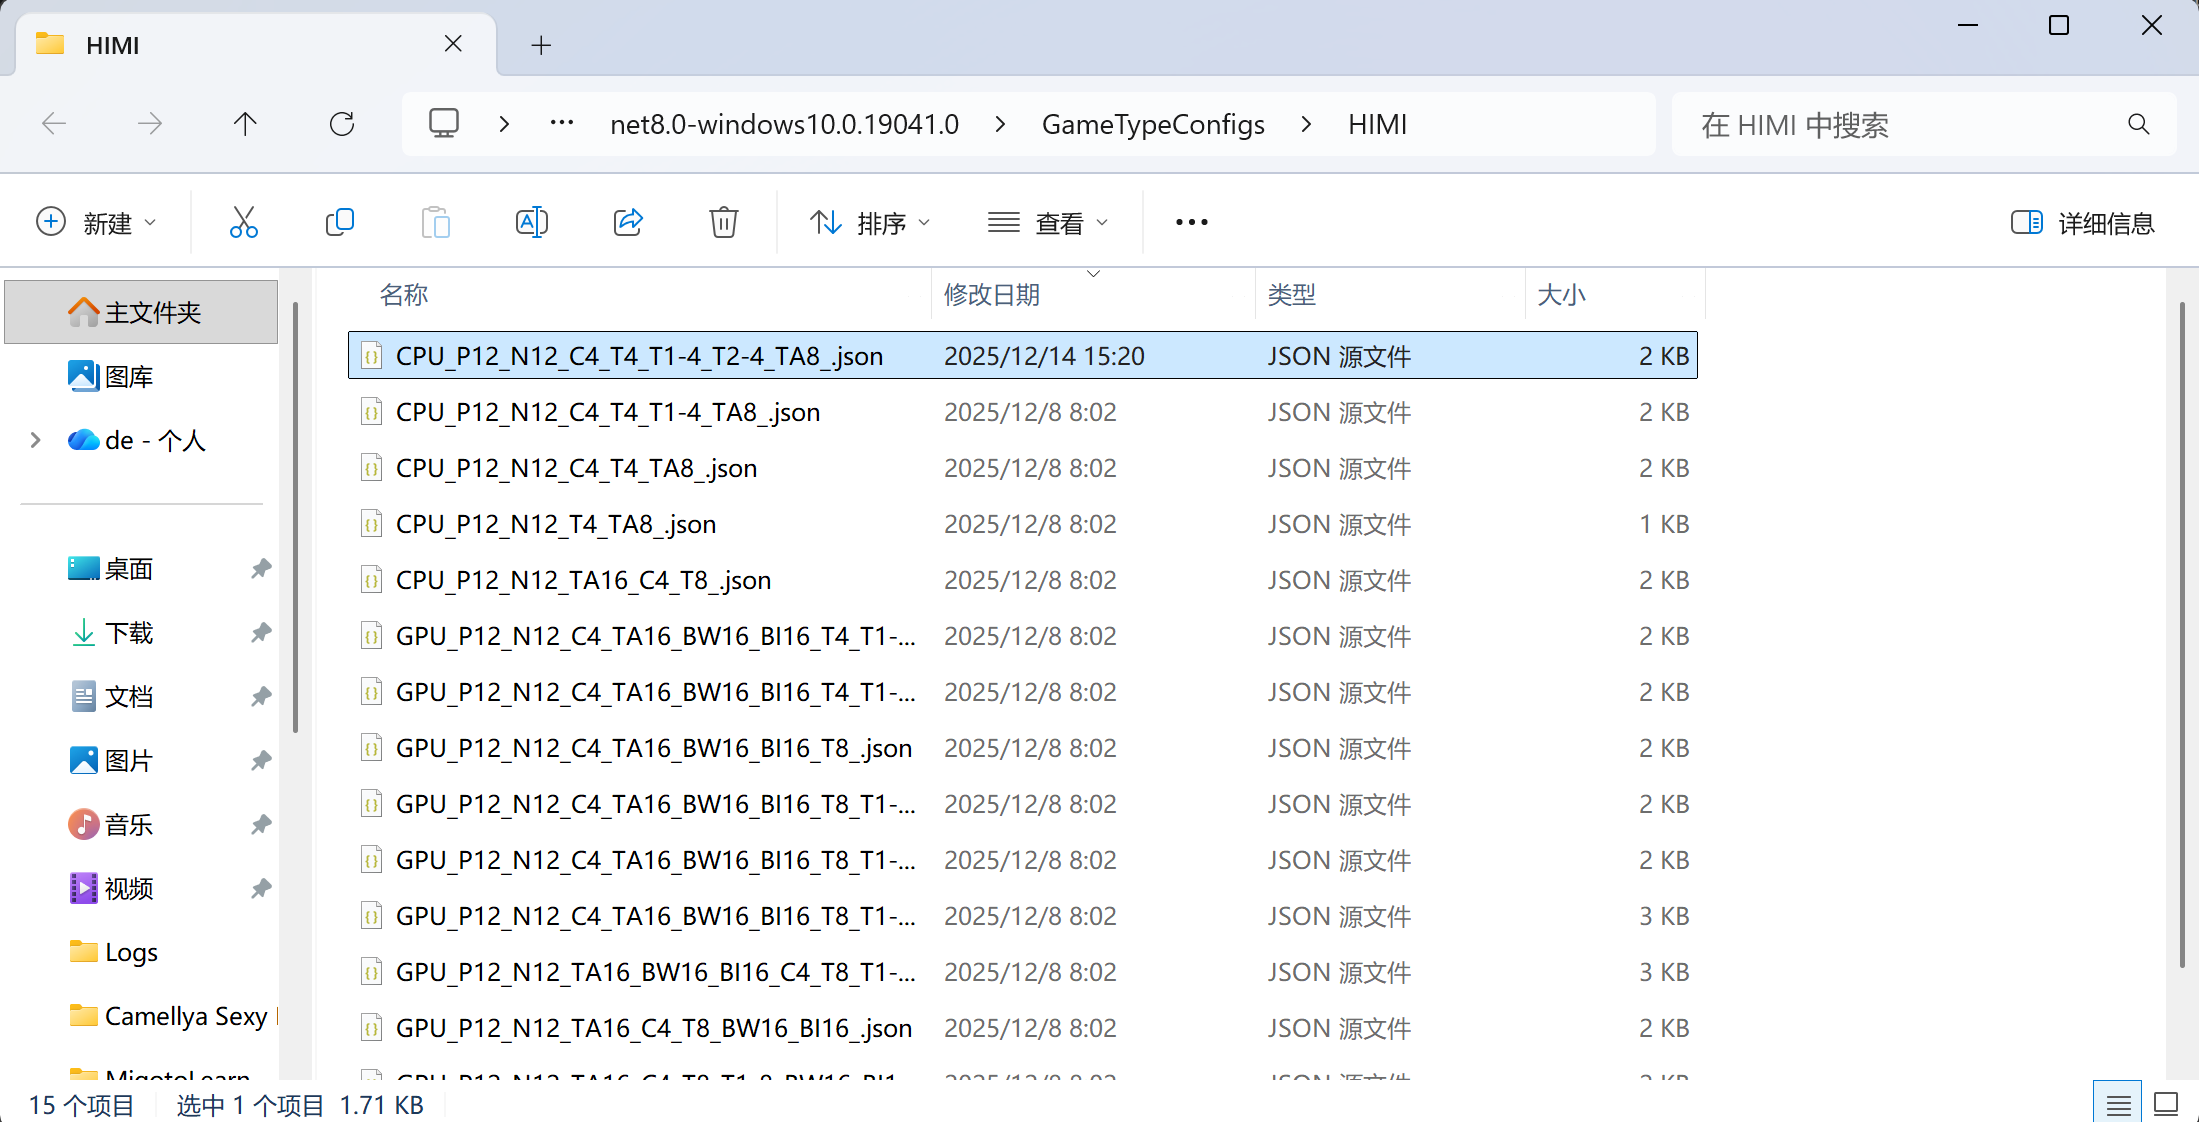This screenshot has width=2199, height=1122.
Task: Rename the selected CPU config file
Action: (531, 222)
